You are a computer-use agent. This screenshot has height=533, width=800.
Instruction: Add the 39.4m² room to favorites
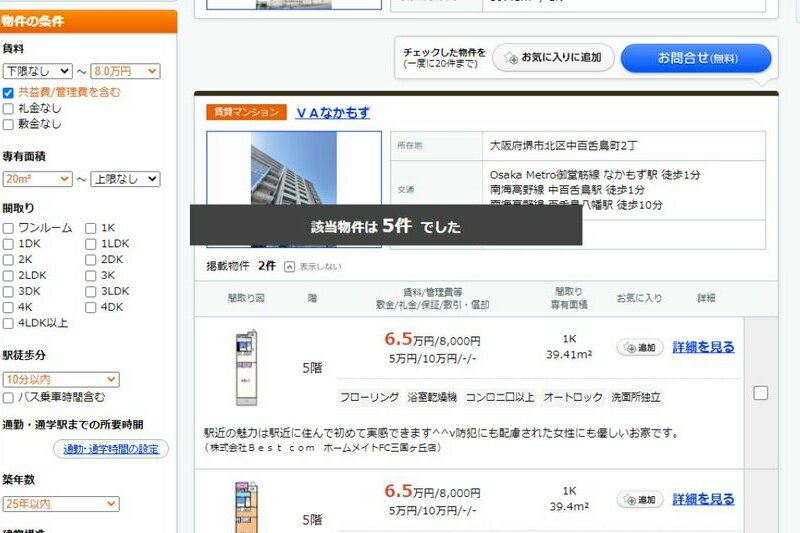[640, 499]
